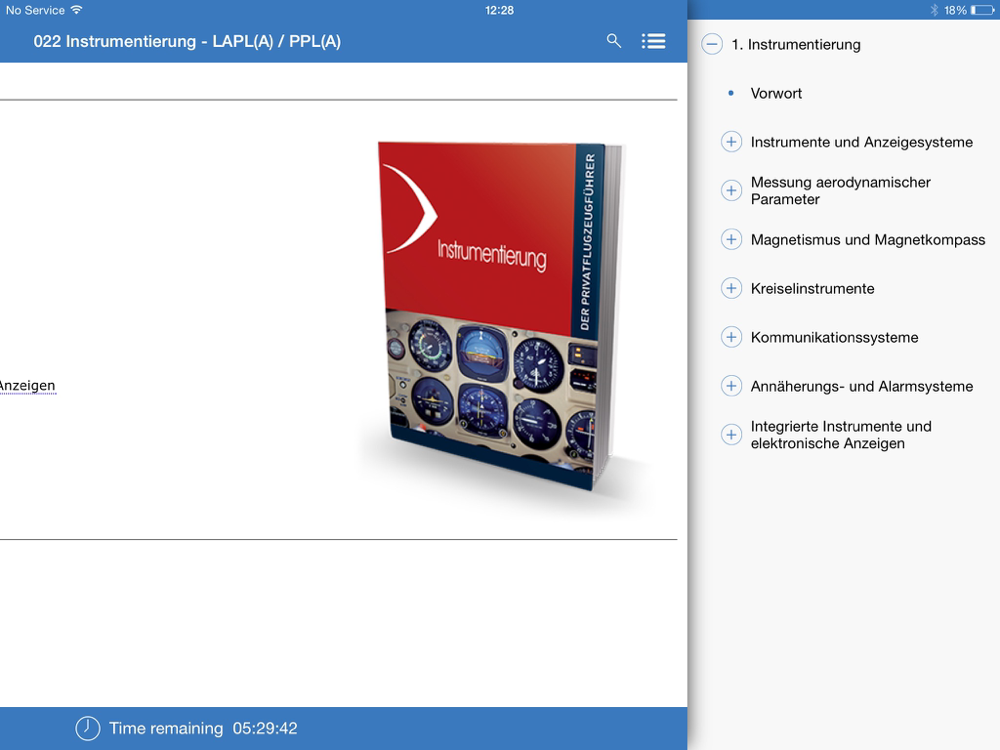Toggle the table of contents list icon

653,41
